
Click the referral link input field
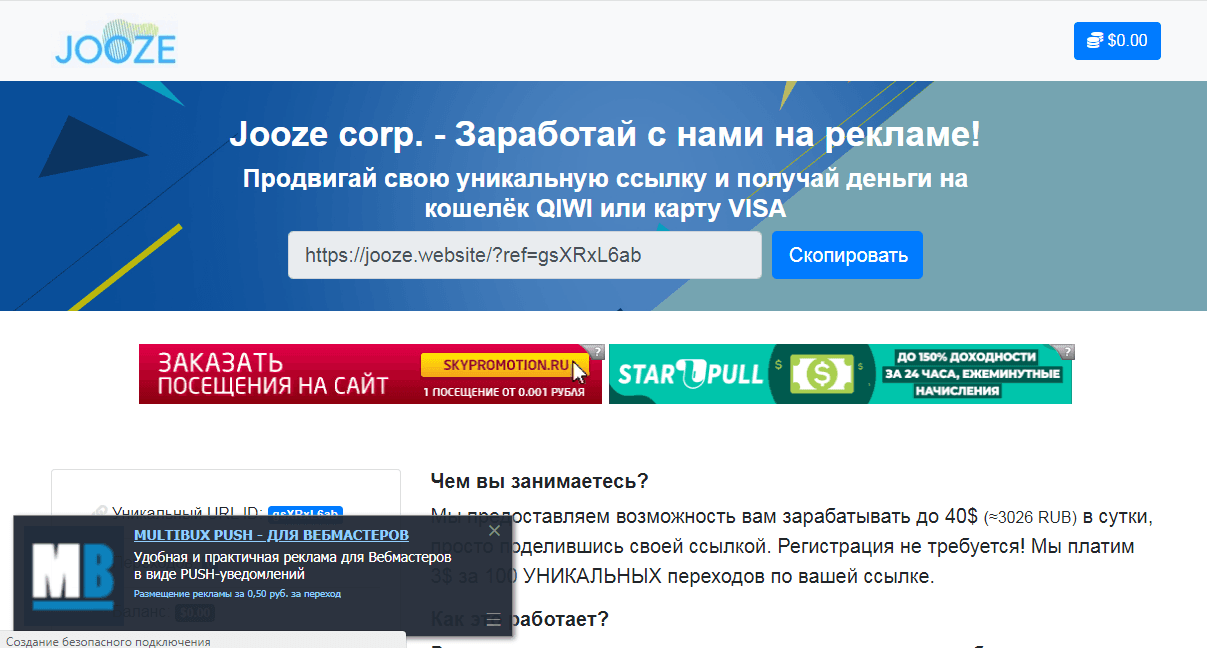pos(524,255)
